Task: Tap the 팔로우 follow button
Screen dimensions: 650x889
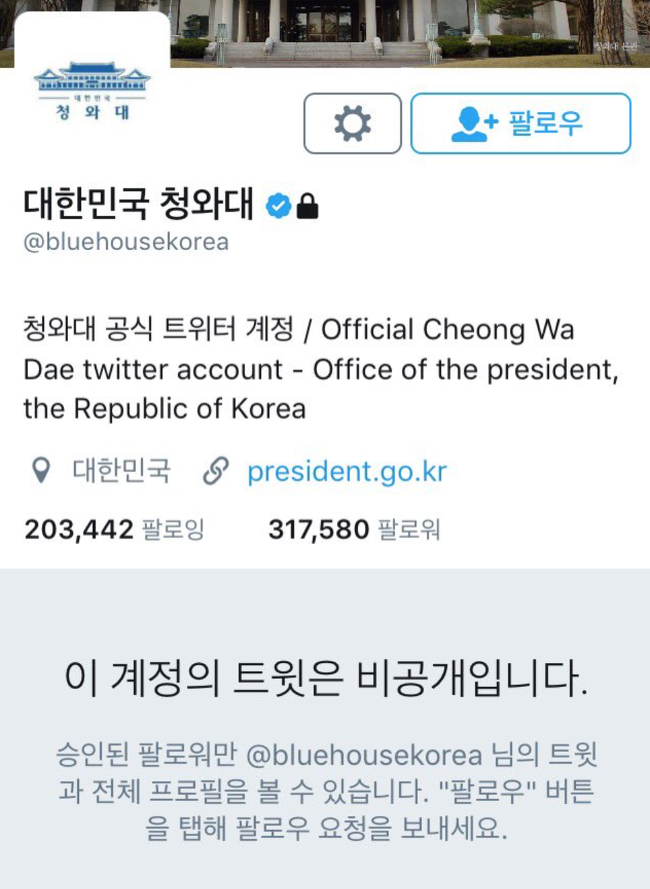Action: click(x=521, y=124)
